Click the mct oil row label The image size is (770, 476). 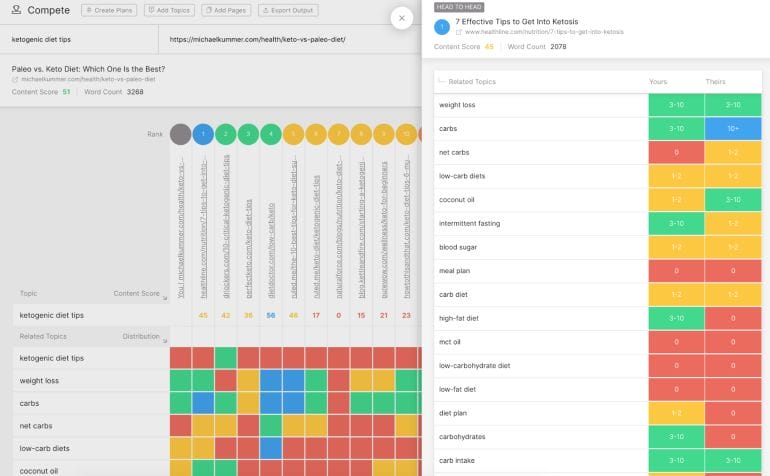pyautogui.click(x=450, y=342)
